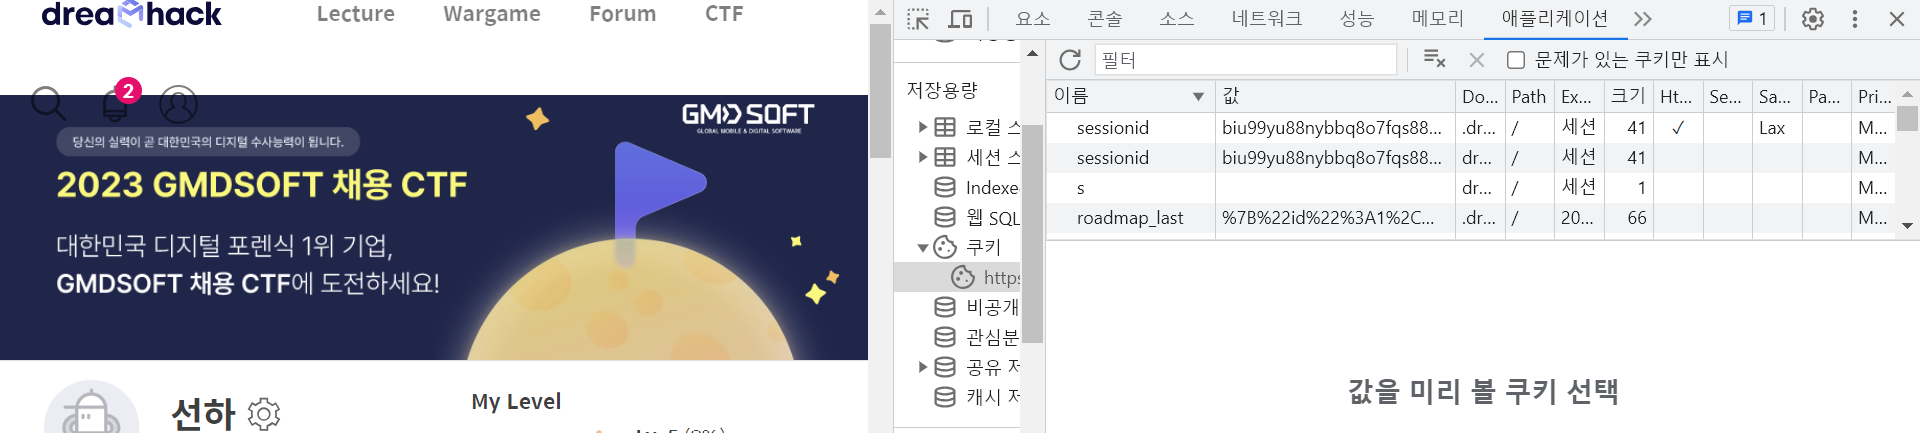Switch to the 메모리 DevTools tab
Screen dimensions: 1920x433
pyautogui.click(x=1438, y=19)
